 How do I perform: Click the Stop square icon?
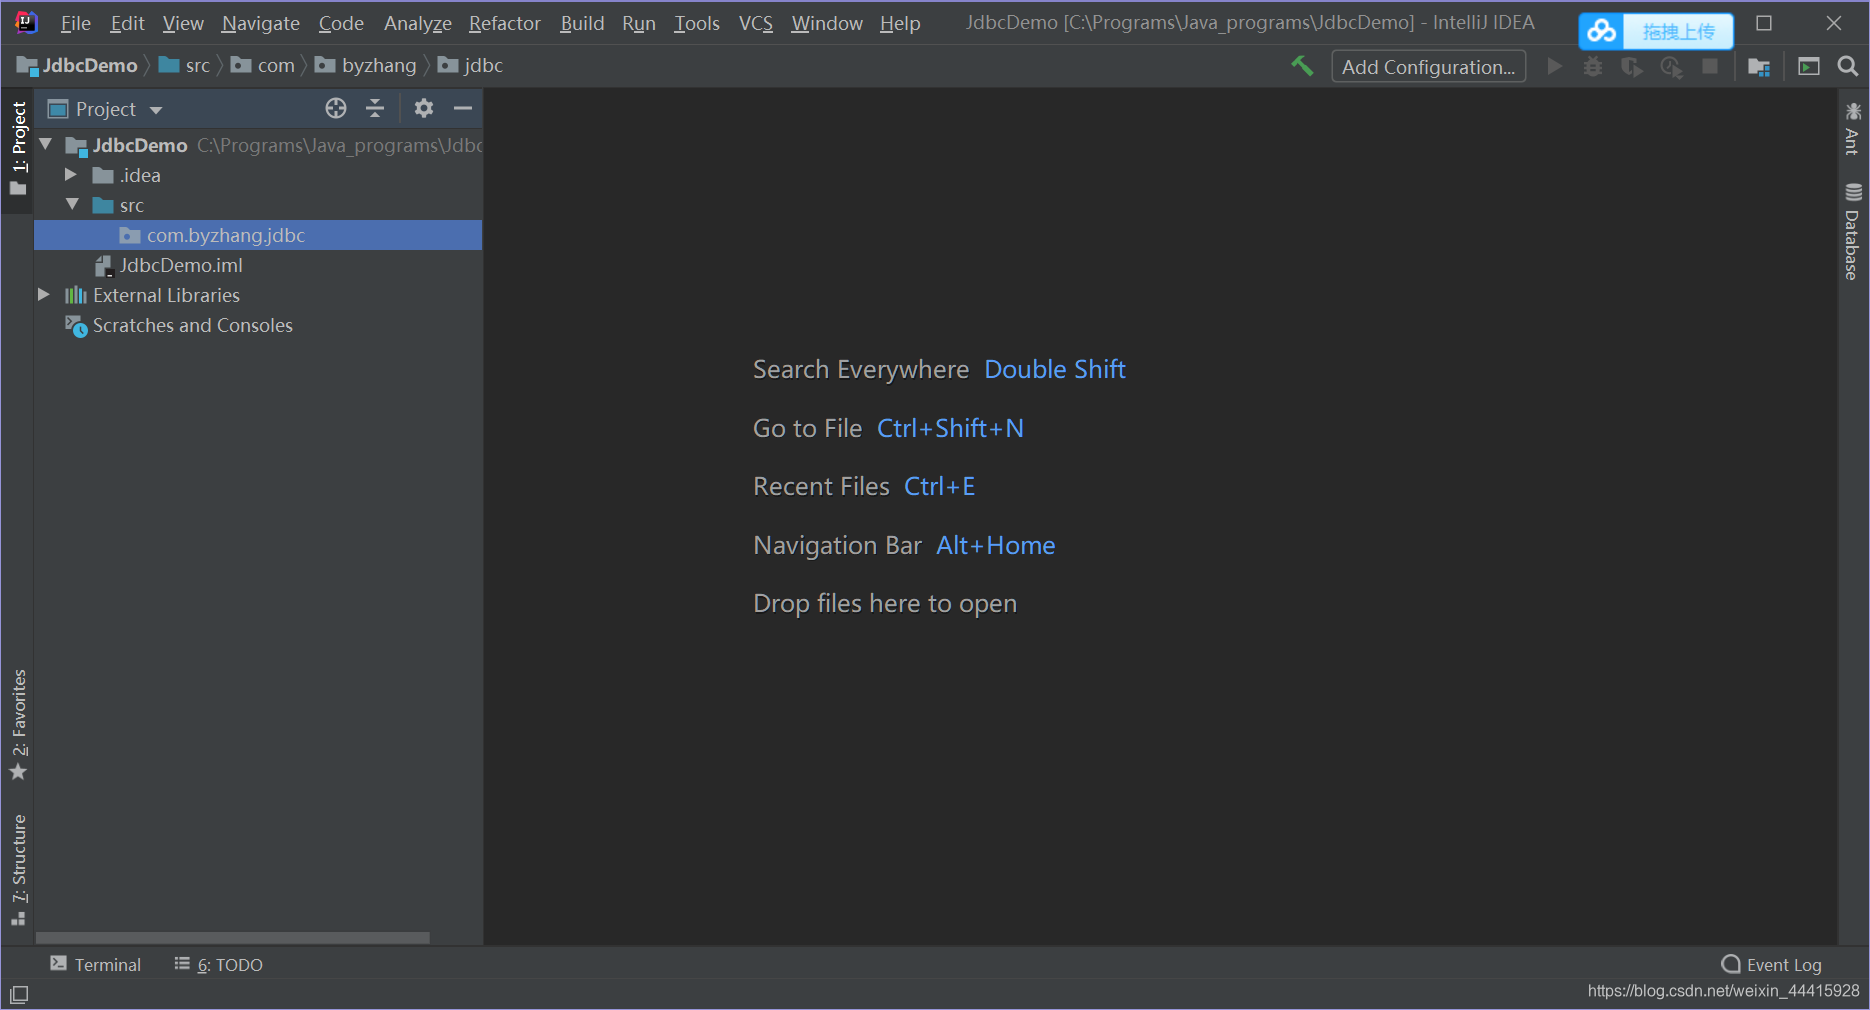click(1710, 66)
